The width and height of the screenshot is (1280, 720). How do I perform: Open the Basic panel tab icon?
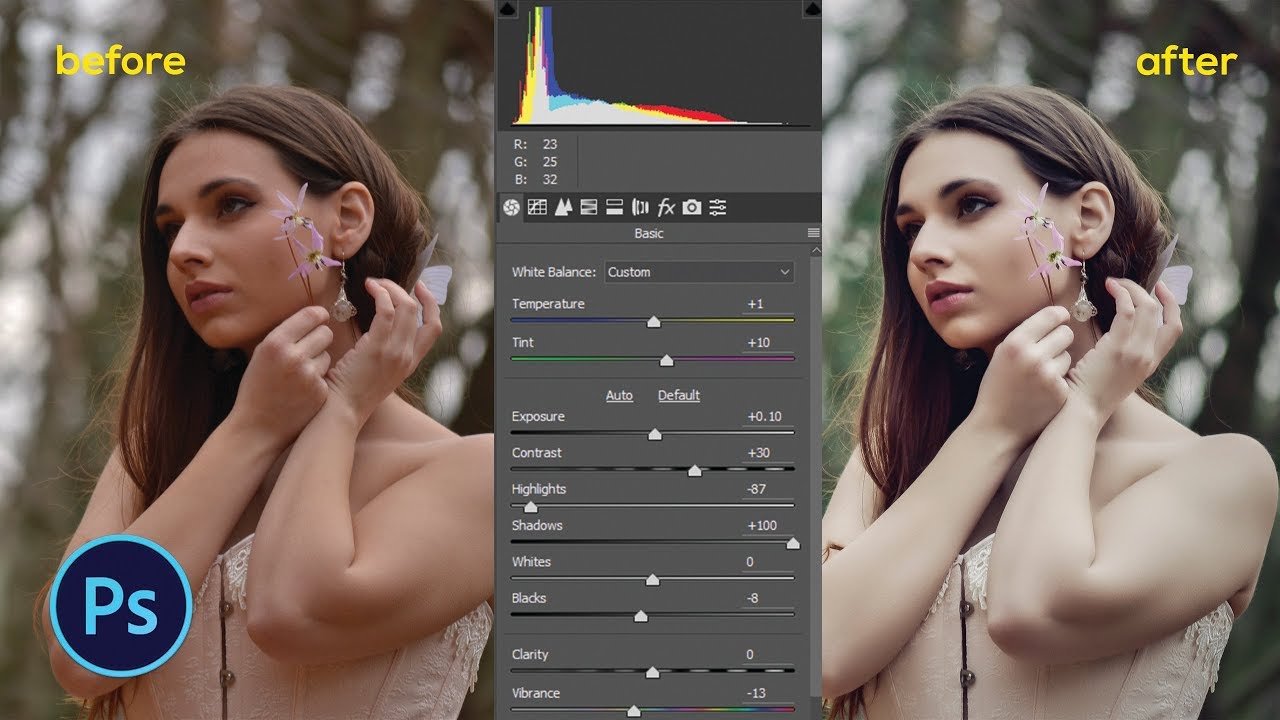pos(511,207)
